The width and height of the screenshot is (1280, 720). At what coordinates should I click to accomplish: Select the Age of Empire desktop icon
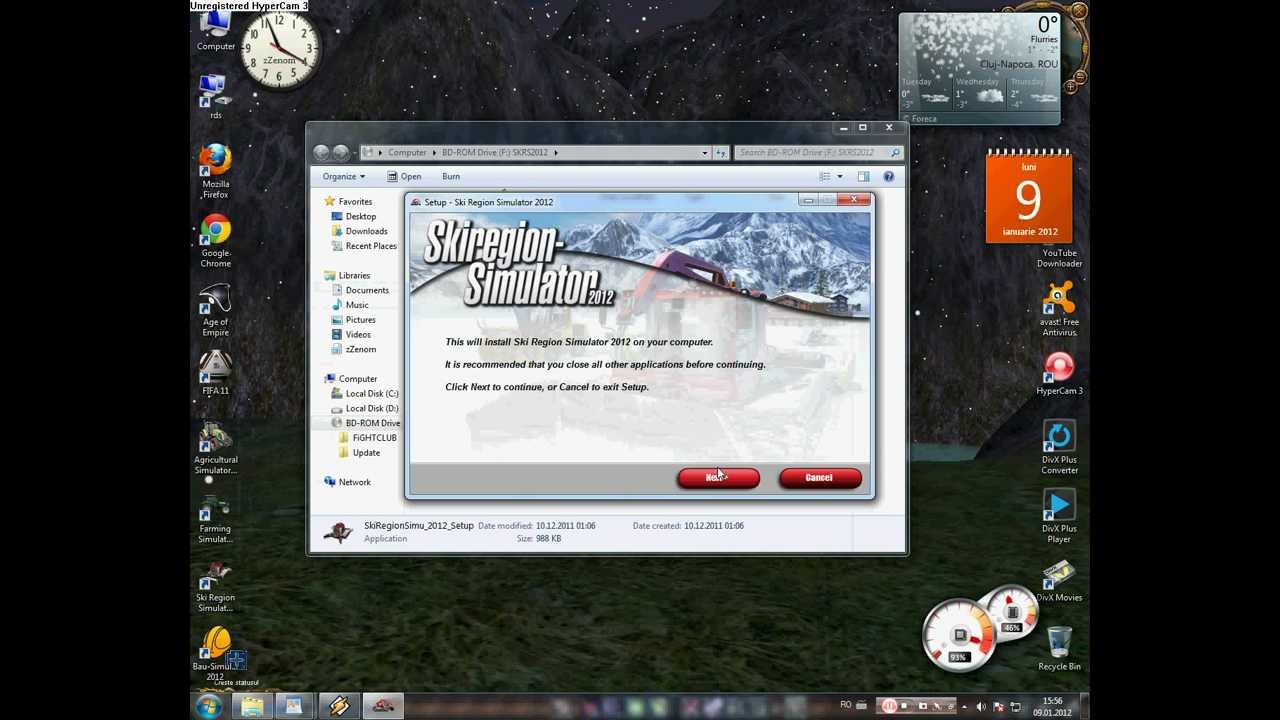(x=215, y=311)
